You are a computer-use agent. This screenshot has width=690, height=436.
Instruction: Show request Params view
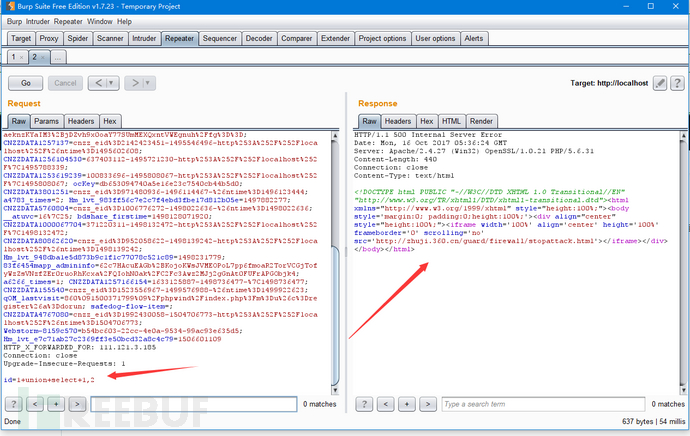click(x=46, y=121)
